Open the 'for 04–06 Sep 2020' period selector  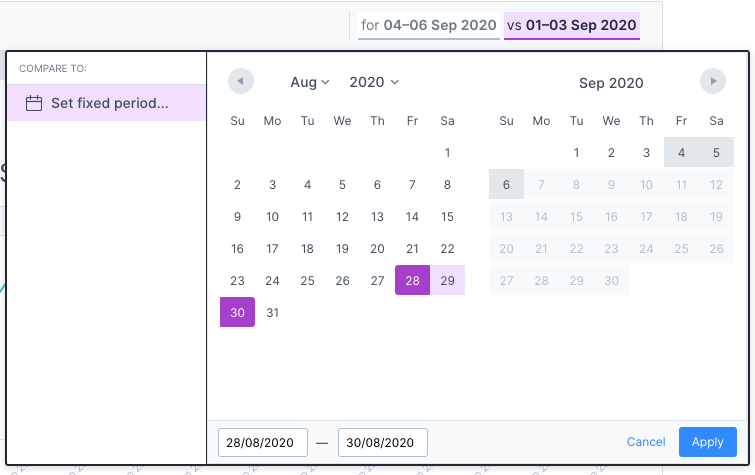(428, 25)
